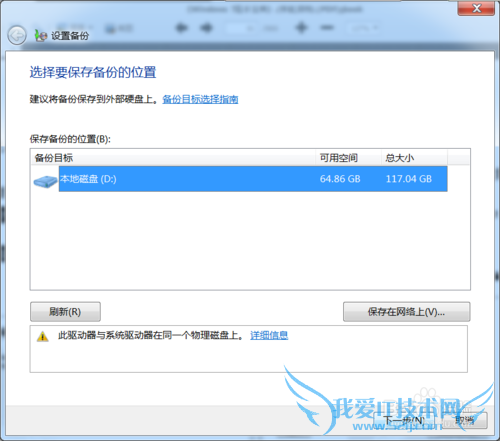The width and height of the screenshot is (500, 441).
Task: Click the 64.86 GB free space value
Action: (x=340, y=179)
